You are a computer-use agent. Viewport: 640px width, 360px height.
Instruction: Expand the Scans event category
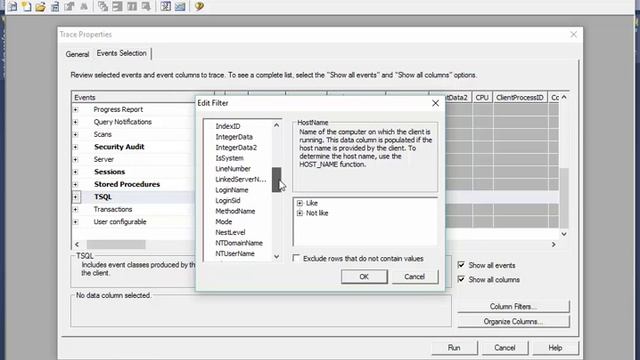(x=76, y=134)
